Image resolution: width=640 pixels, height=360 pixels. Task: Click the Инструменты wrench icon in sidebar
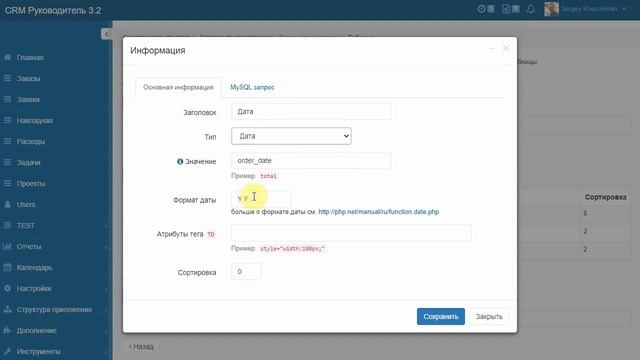7,351
